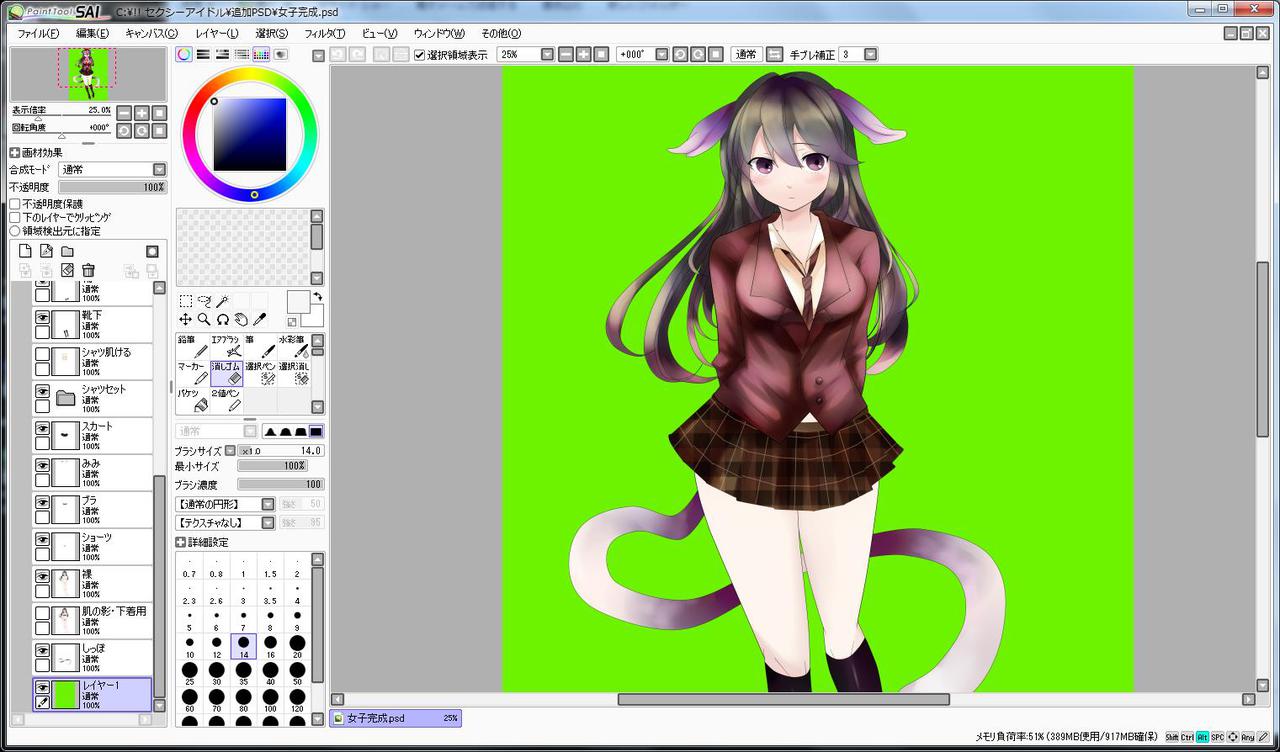Screen dimensions: 1280x752
Task: Select the lasso selection tool
Action: pyautogui.click(x=204, y=301)
